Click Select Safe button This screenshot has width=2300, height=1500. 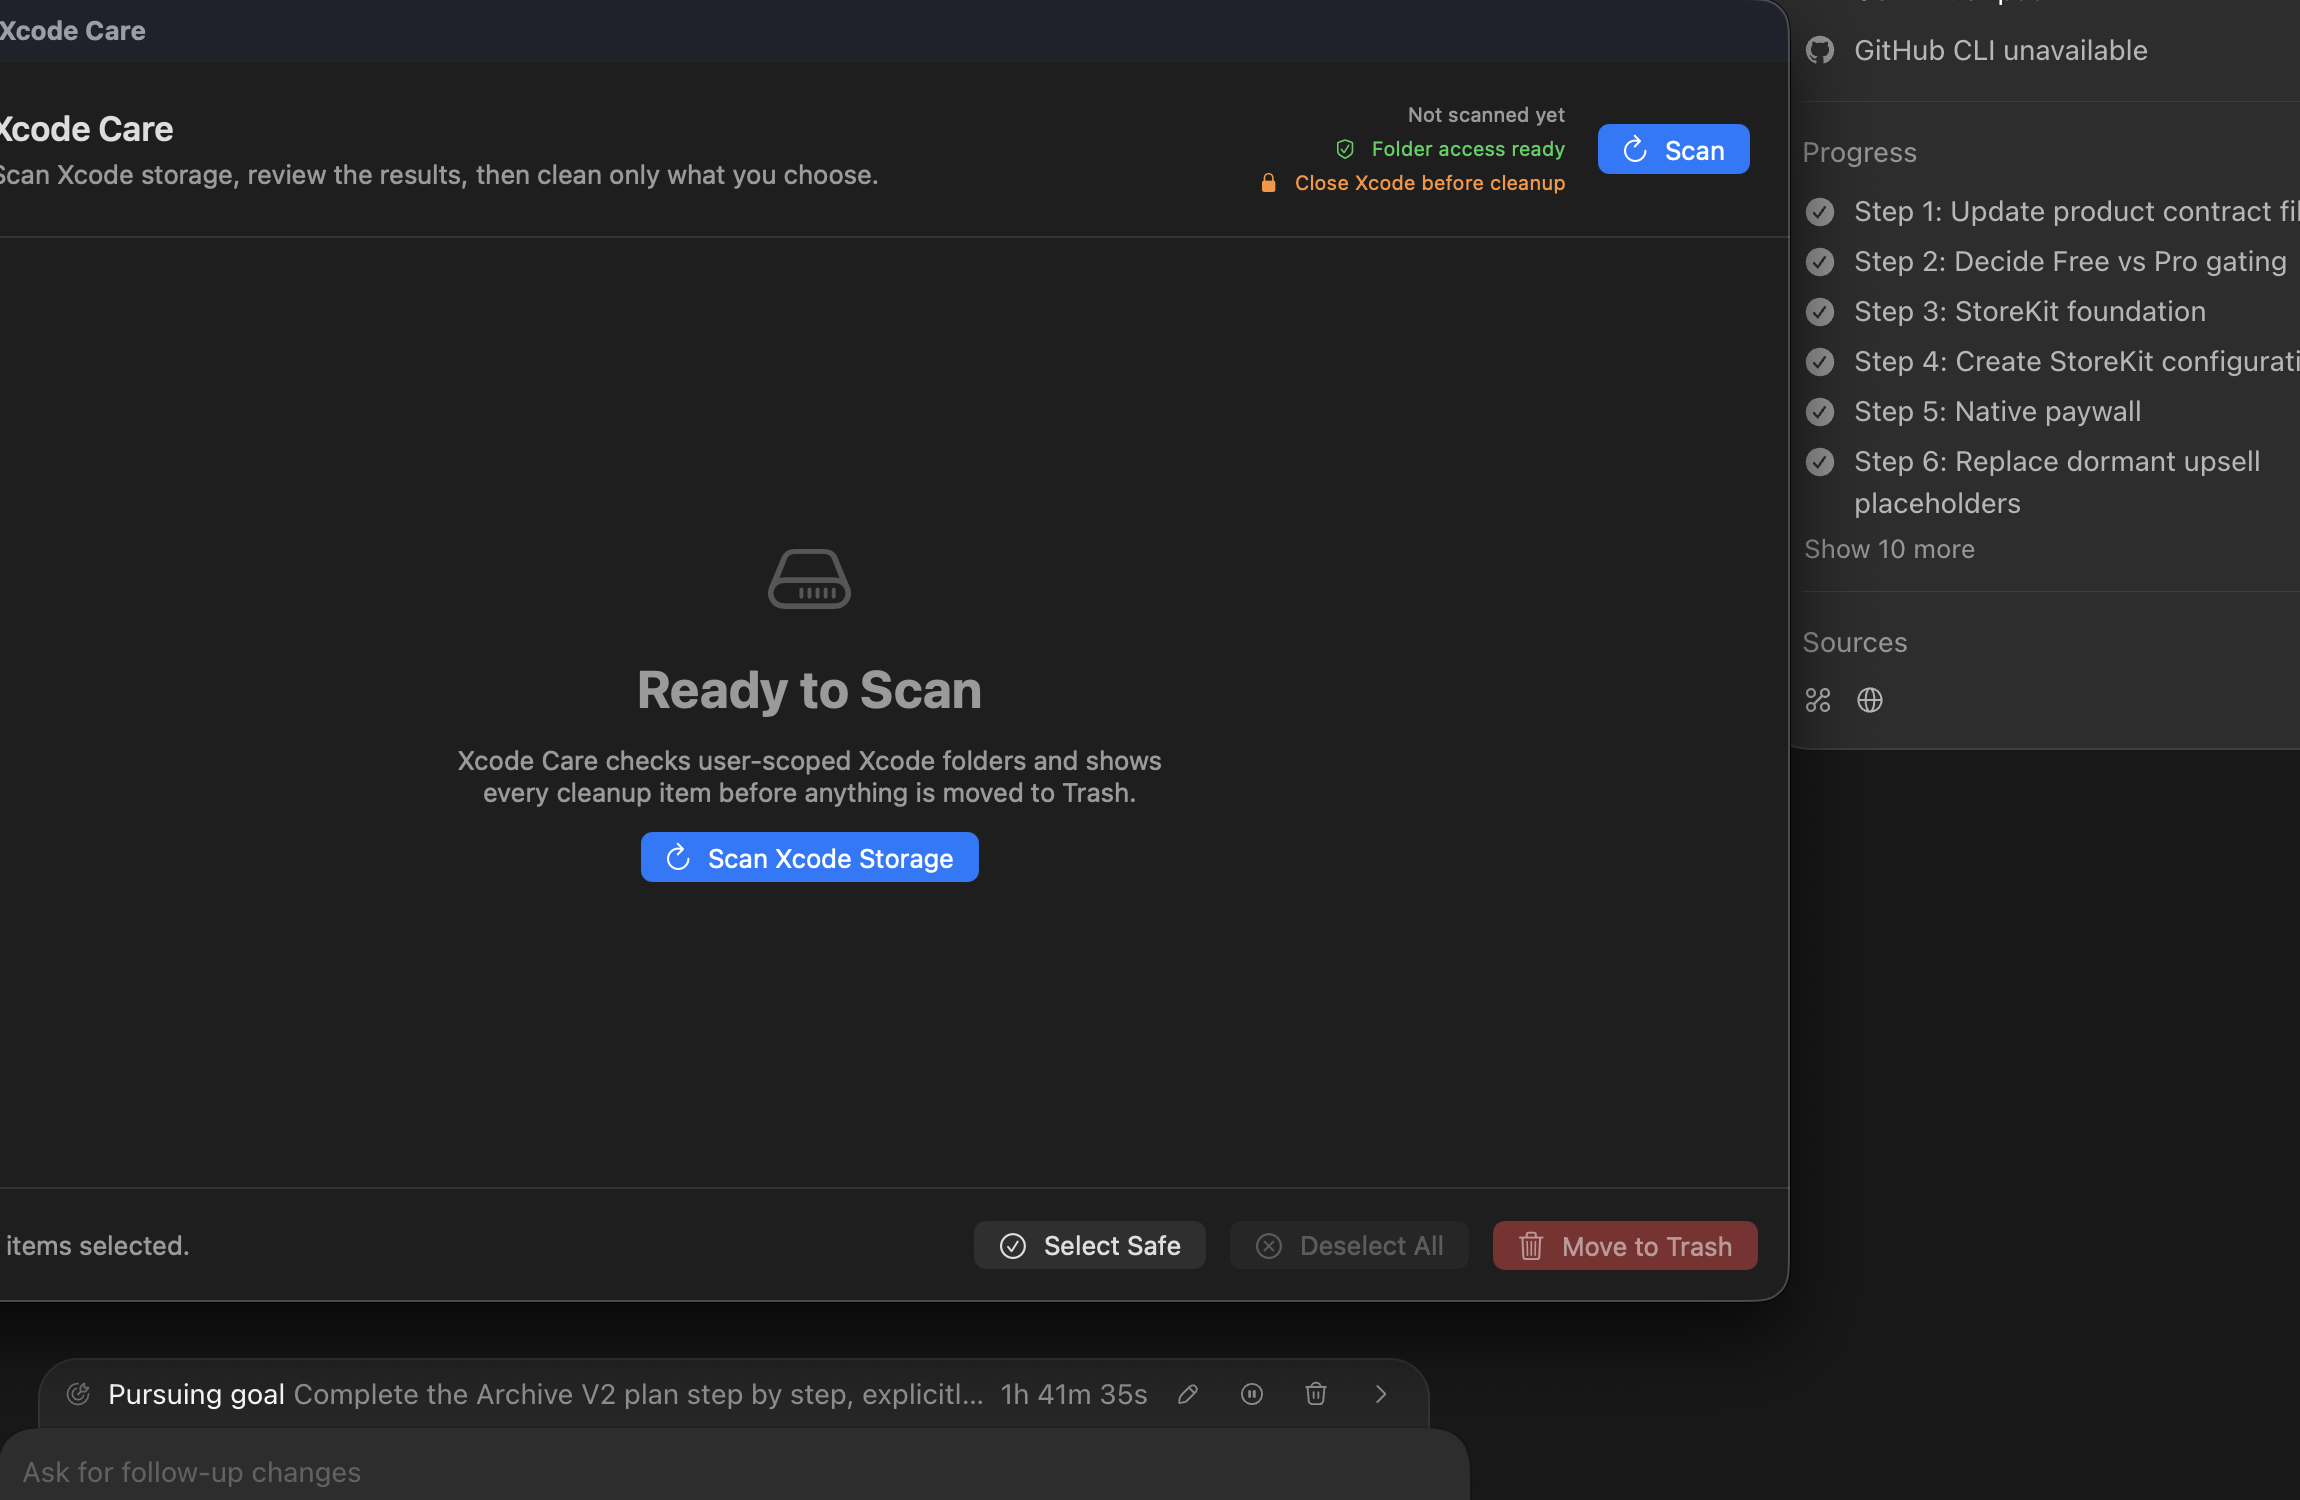[1089, 1245]
